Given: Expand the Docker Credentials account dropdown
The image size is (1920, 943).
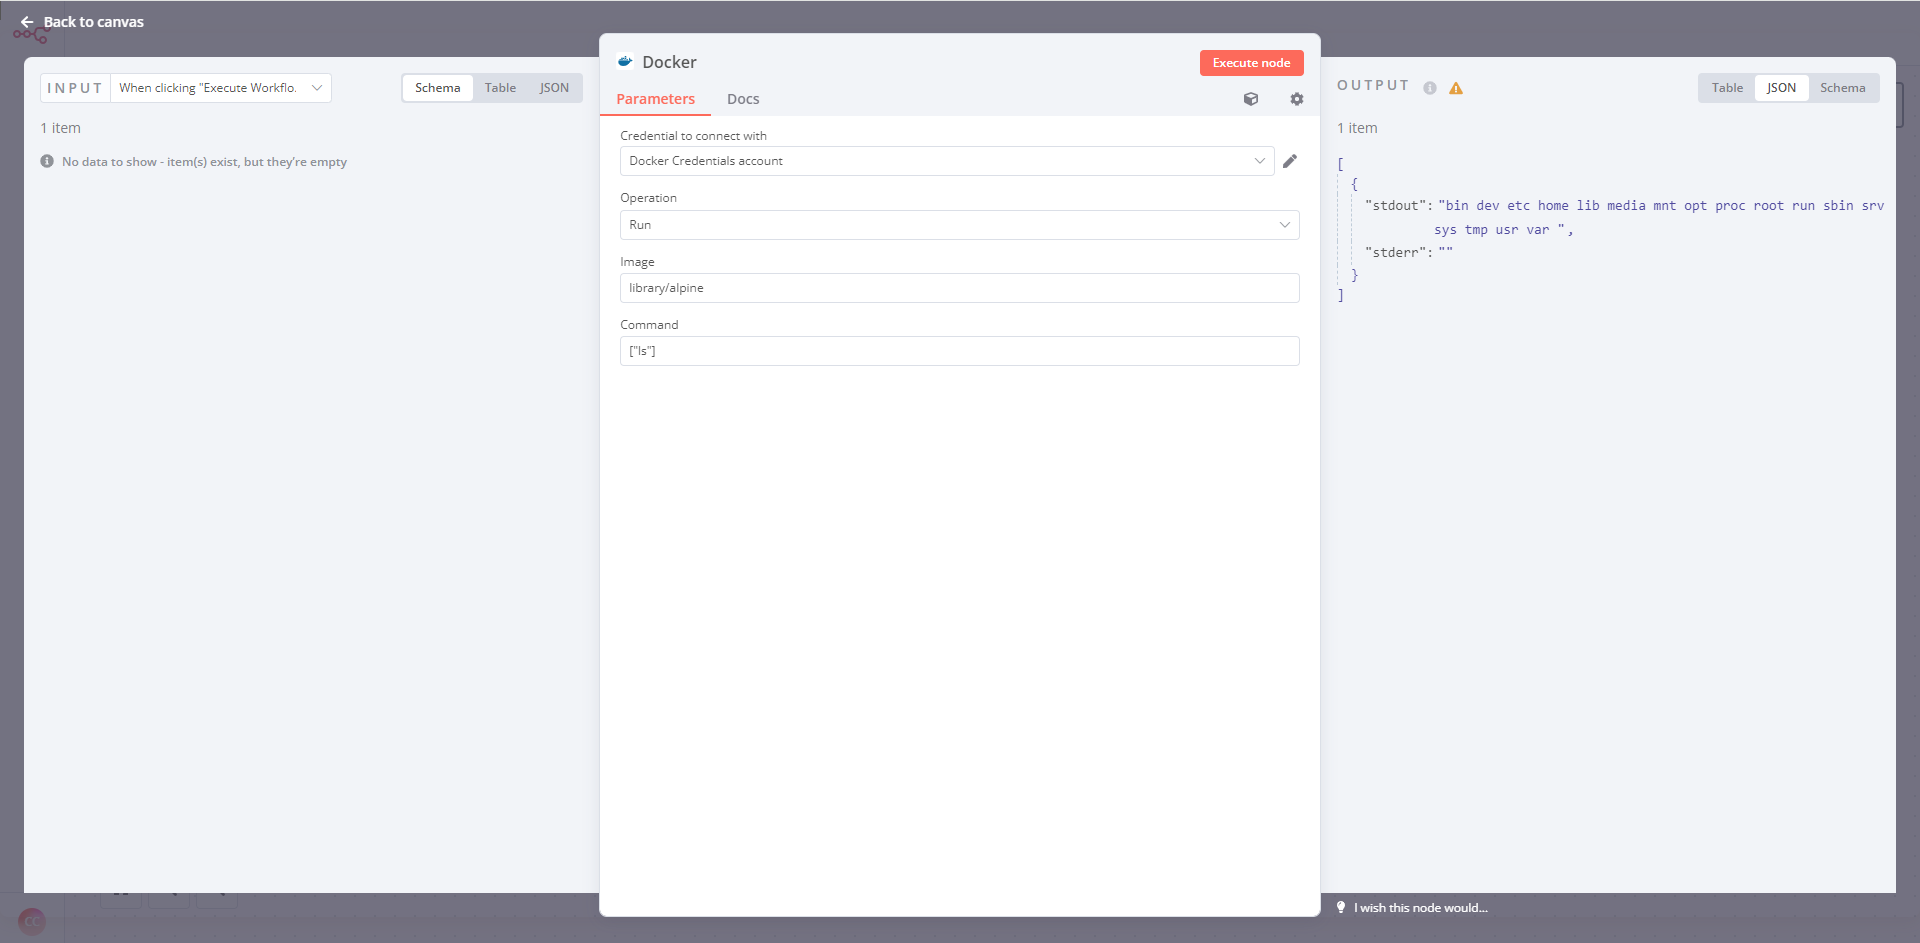Looking at the screenshot, I should click(947, 161).
